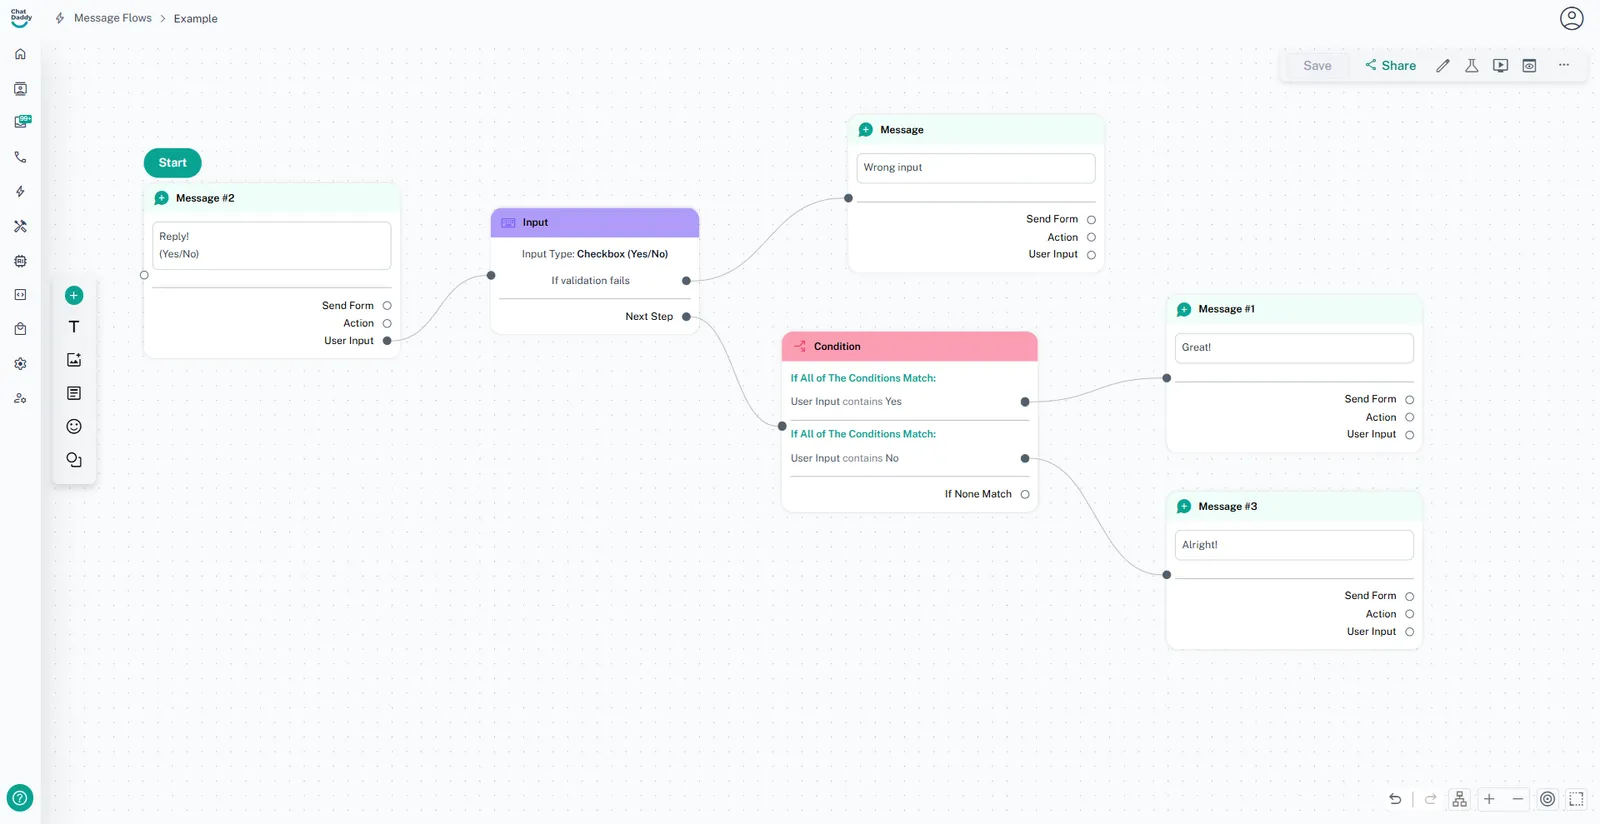Image resolution: width=1600 pixels, height=824 pixels.
Task: Click the flask test icon in toolbar
Action: coord(1471,66)
